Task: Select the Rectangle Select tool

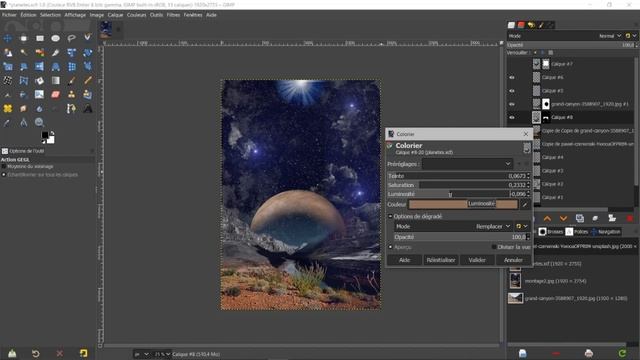Action: click(40, 38)
